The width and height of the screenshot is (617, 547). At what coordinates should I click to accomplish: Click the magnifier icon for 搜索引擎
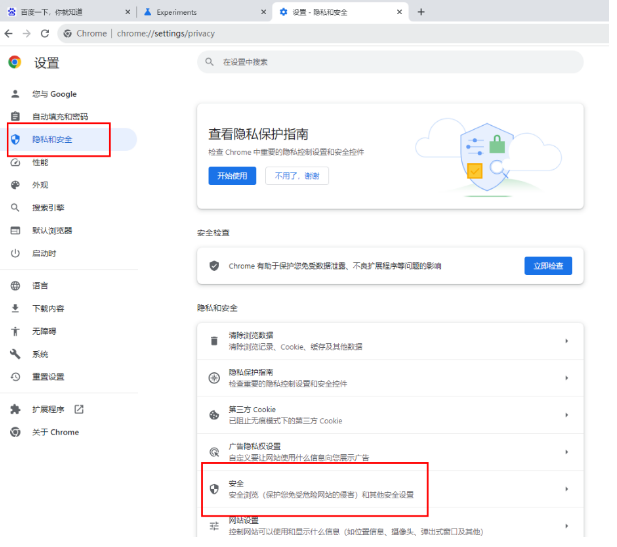coord(15,208)
